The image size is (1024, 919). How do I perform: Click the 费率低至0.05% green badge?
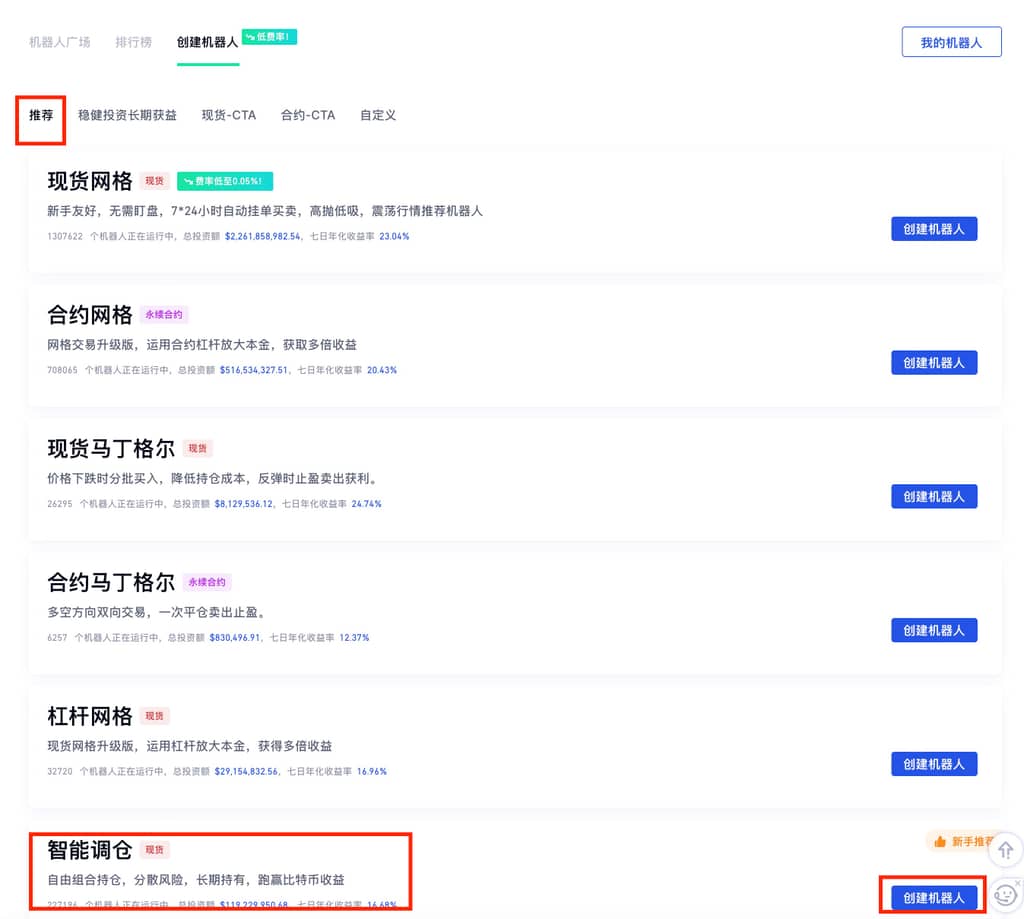225,181
